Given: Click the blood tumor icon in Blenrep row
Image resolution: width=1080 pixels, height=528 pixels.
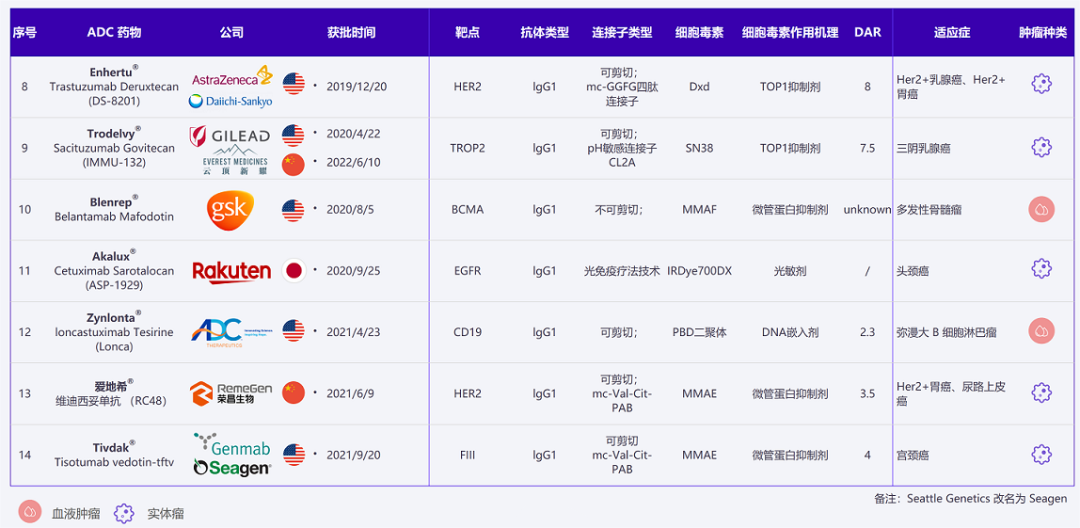Looking at the screenshot, I should (x=1041, y=209).
